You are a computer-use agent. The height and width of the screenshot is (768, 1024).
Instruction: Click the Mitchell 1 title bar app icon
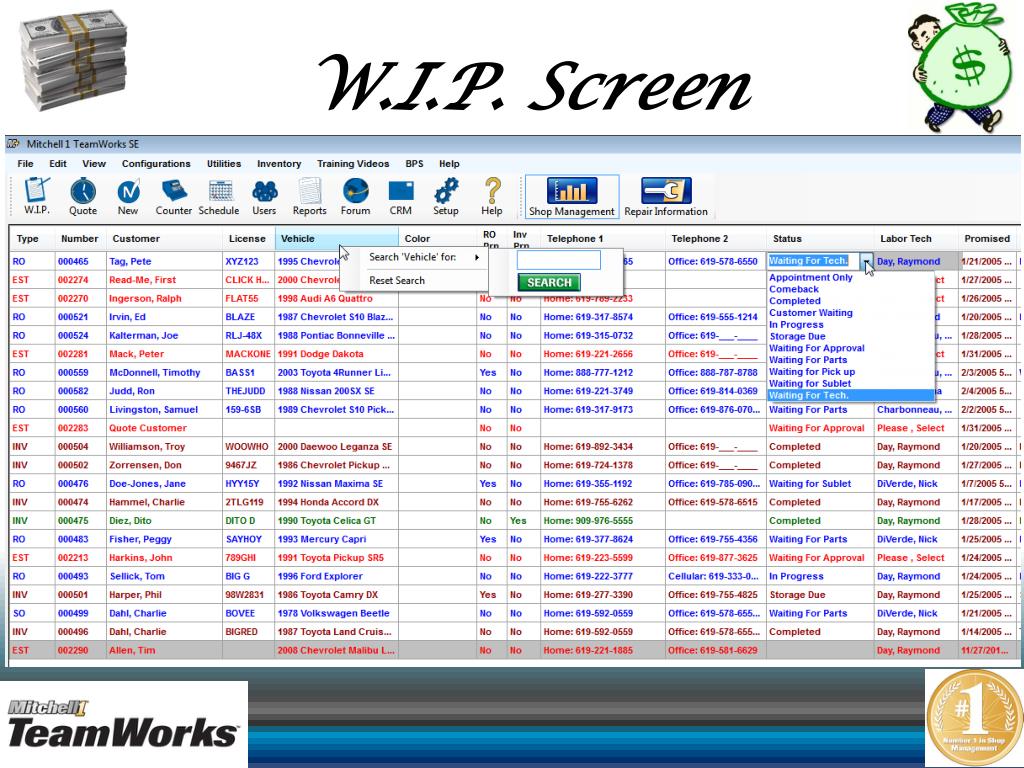click(x=13, y=144)
